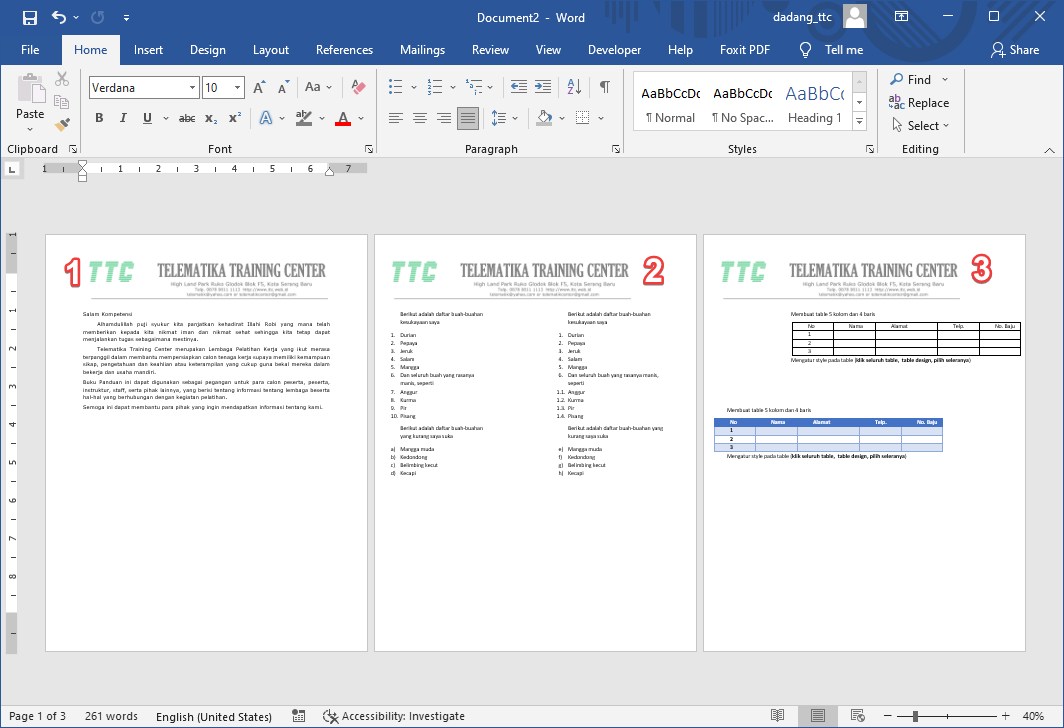
Task: Center align the paragraph text
Action: (x=420, y=118)
